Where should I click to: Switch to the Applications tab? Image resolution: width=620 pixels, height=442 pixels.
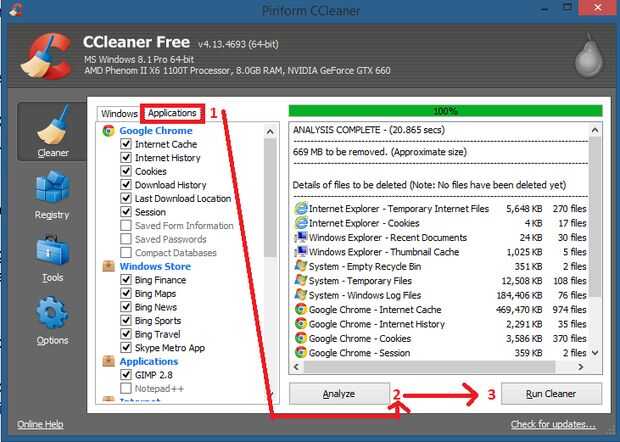[x=172, y=113]
